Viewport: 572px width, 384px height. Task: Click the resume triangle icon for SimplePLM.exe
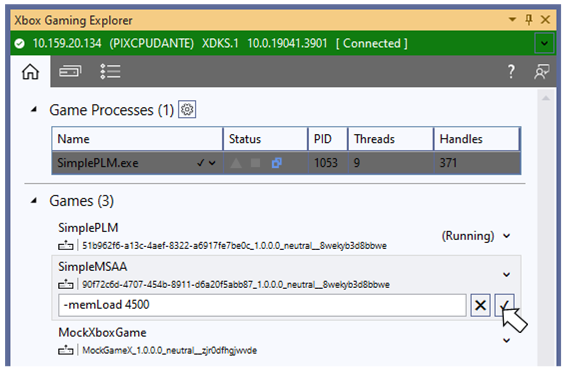[x=236, y=163]
